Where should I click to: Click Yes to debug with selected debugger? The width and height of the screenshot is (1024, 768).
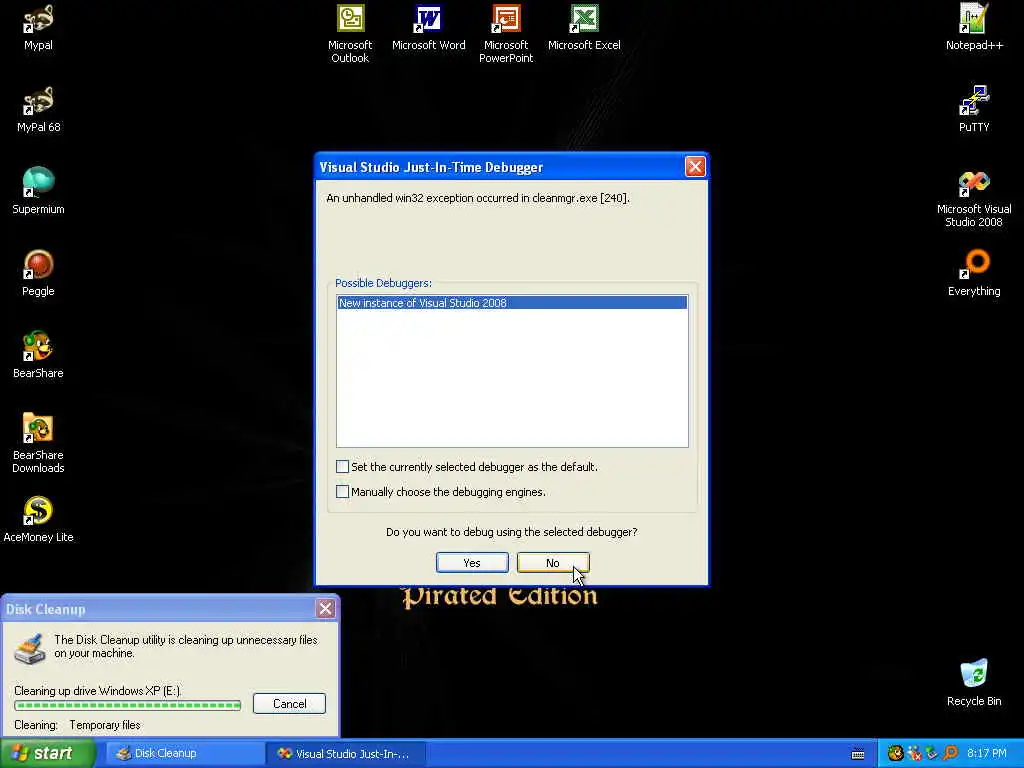point(472,563)
